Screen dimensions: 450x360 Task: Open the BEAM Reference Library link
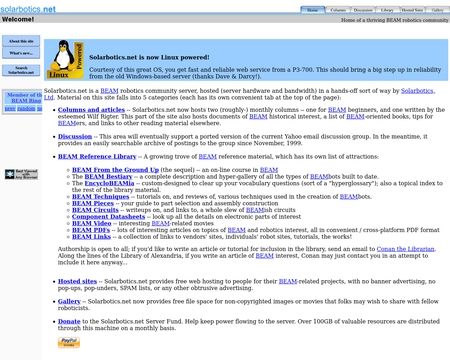pyautogui.click(x=97, y=156)
